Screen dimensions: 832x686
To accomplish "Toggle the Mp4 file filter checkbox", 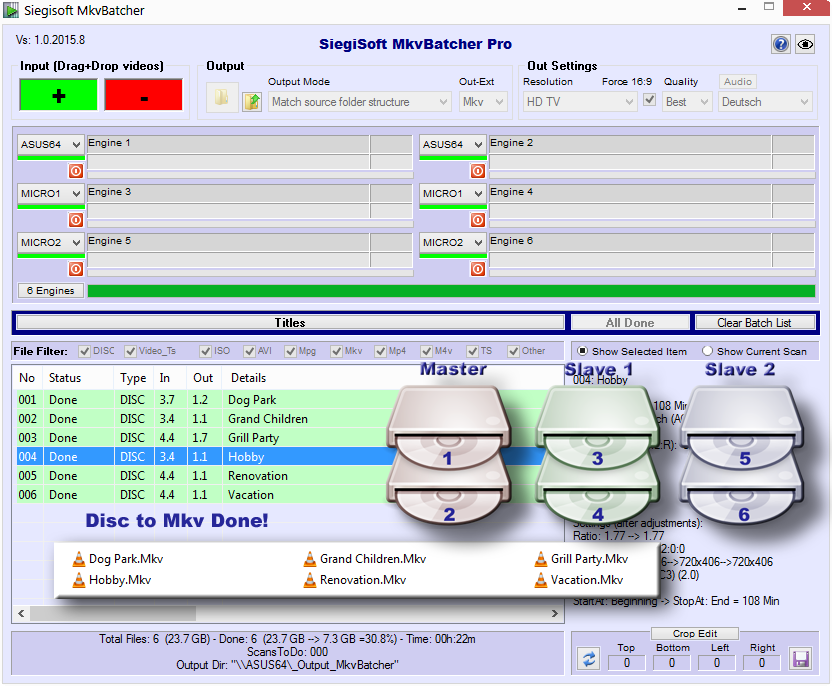I will point(380,351).
